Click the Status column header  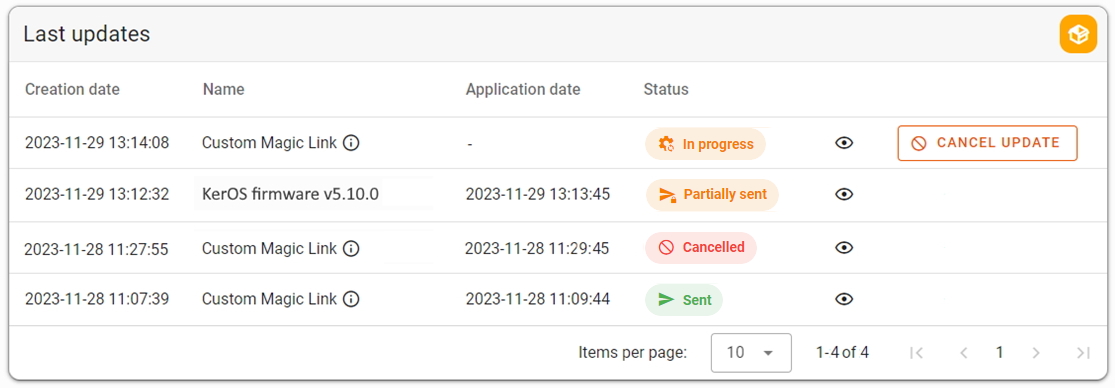click(x=666, y=90)
